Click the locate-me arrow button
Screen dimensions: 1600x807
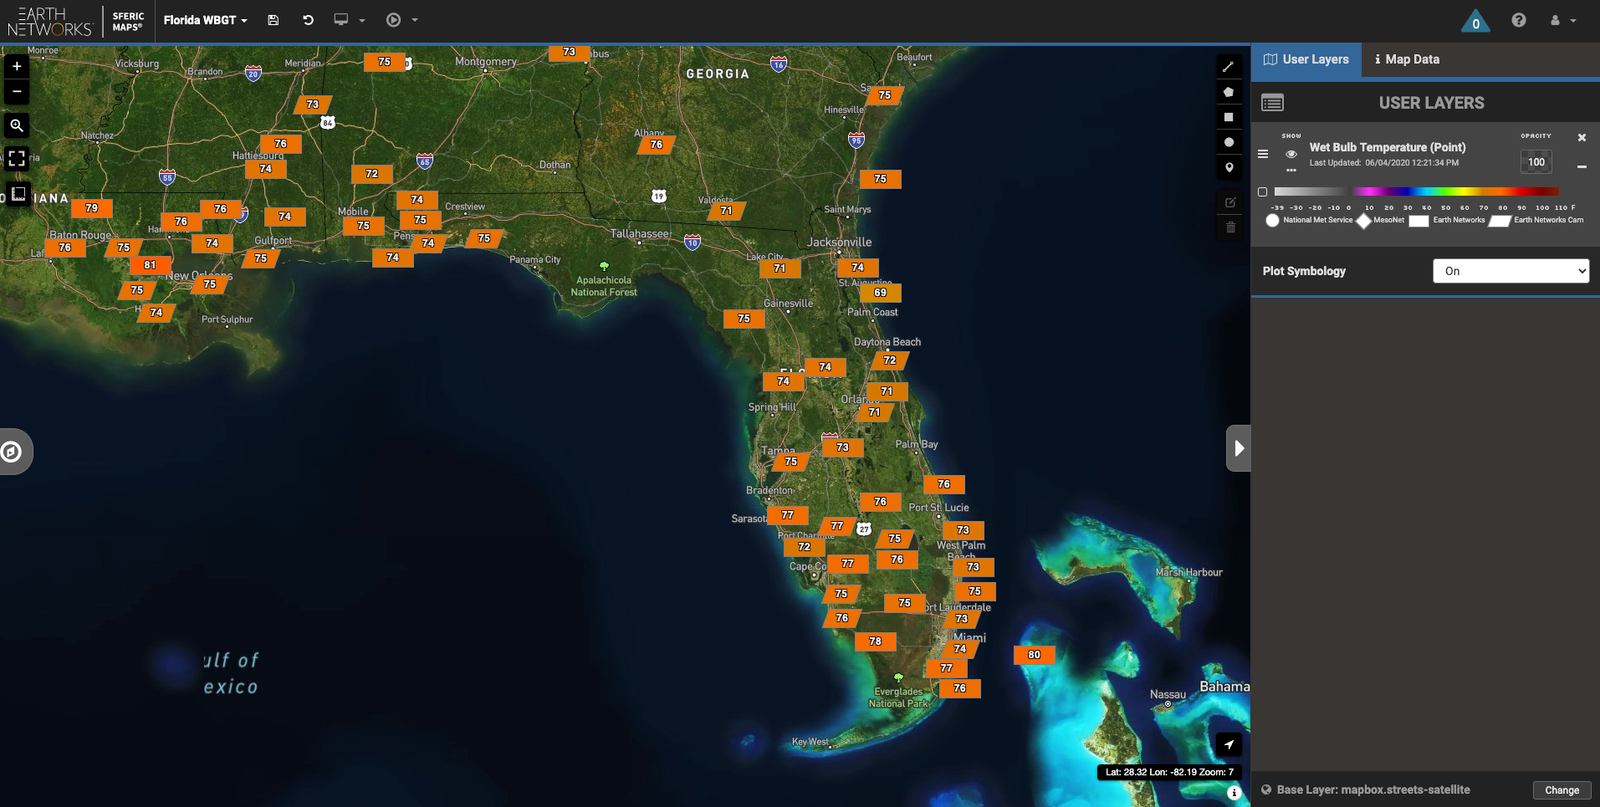(1229, 744)
